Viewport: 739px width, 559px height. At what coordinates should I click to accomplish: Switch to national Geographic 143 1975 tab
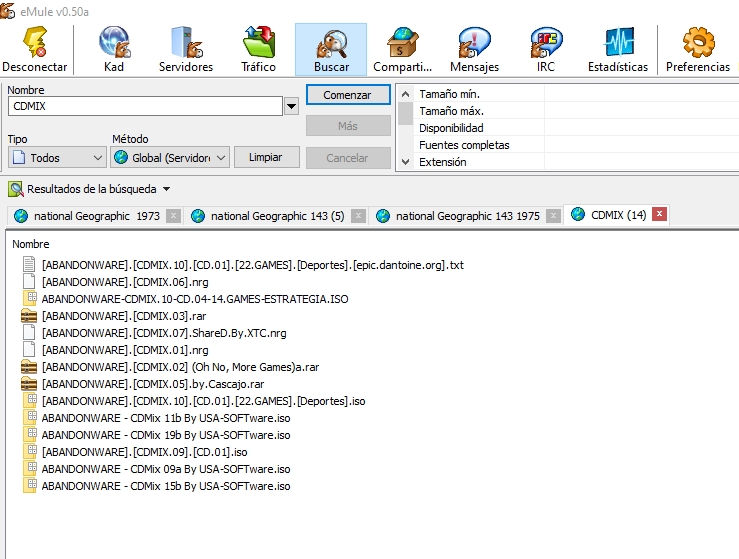468,216
